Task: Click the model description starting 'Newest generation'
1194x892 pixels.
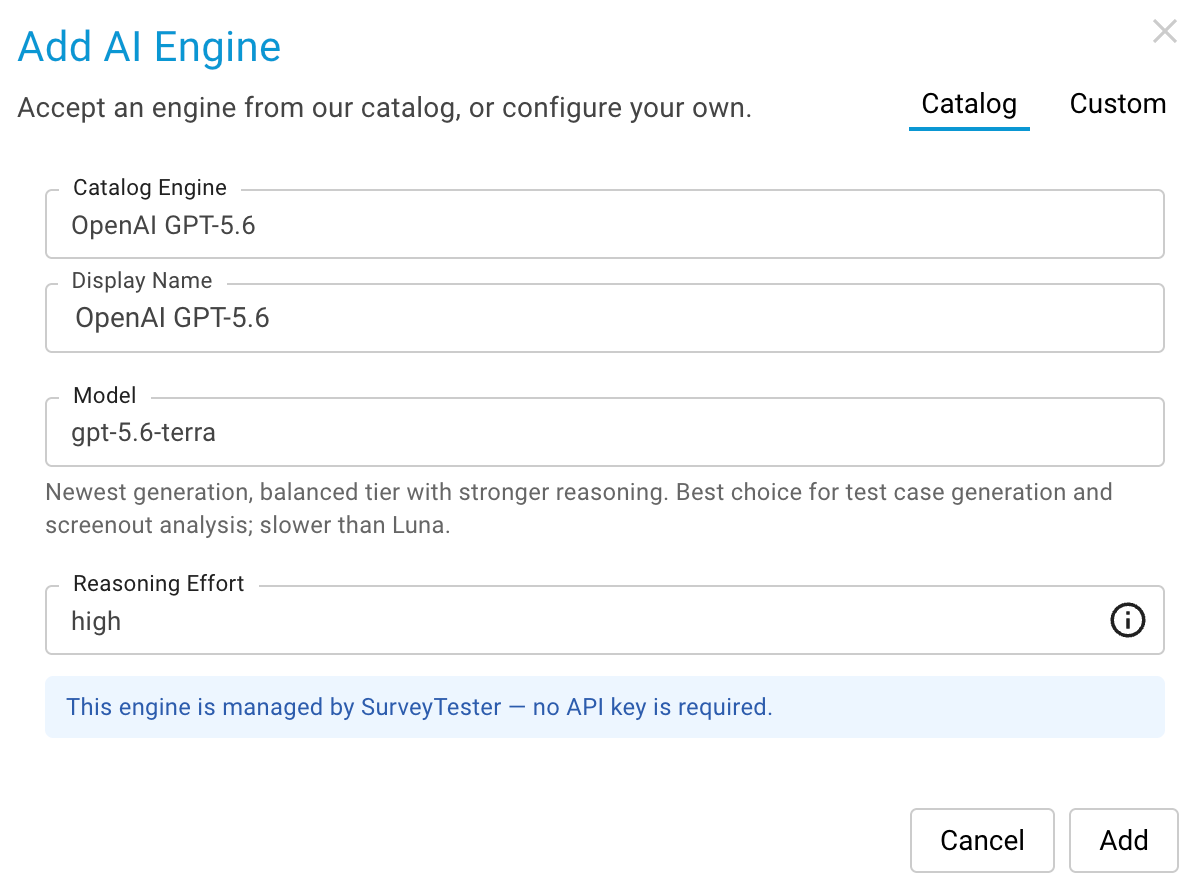Action: [579, 508]
